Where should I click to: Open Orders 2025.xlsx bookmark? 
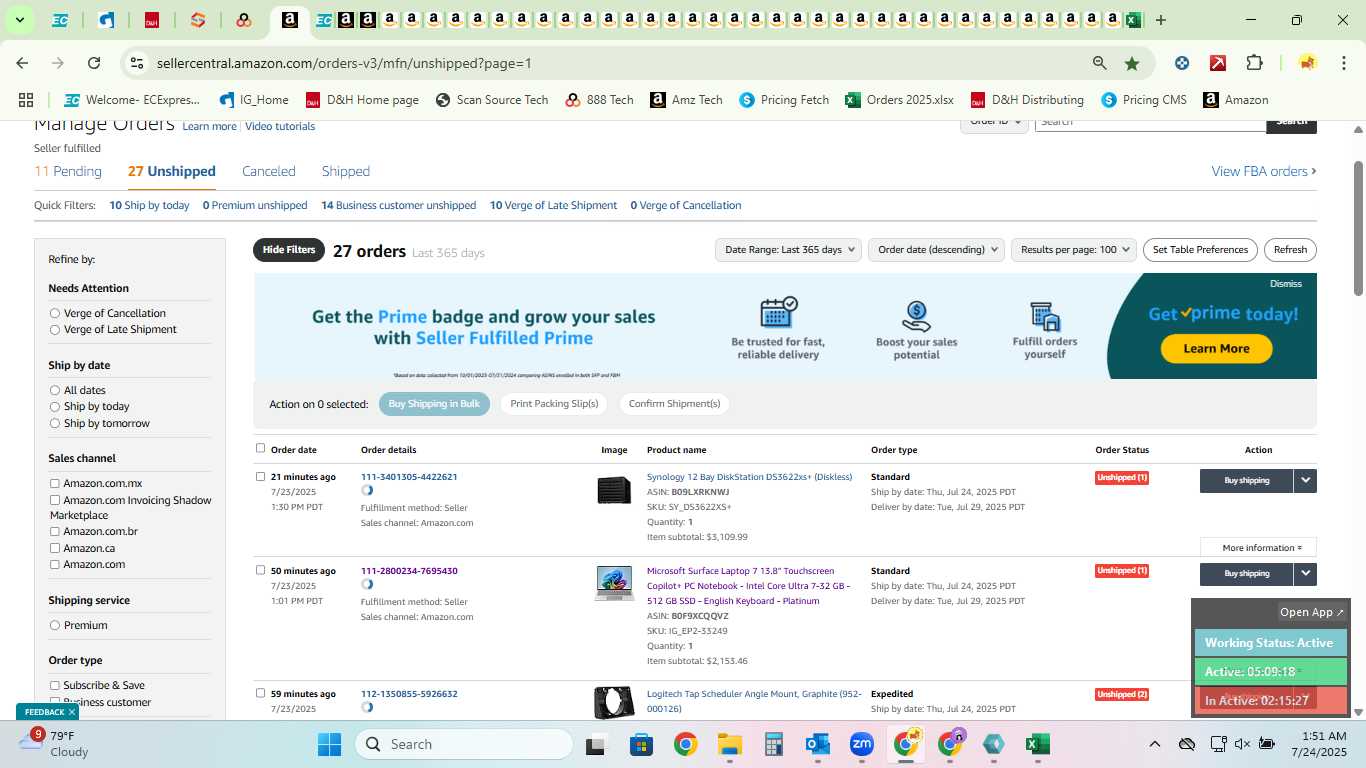(900, 100)
